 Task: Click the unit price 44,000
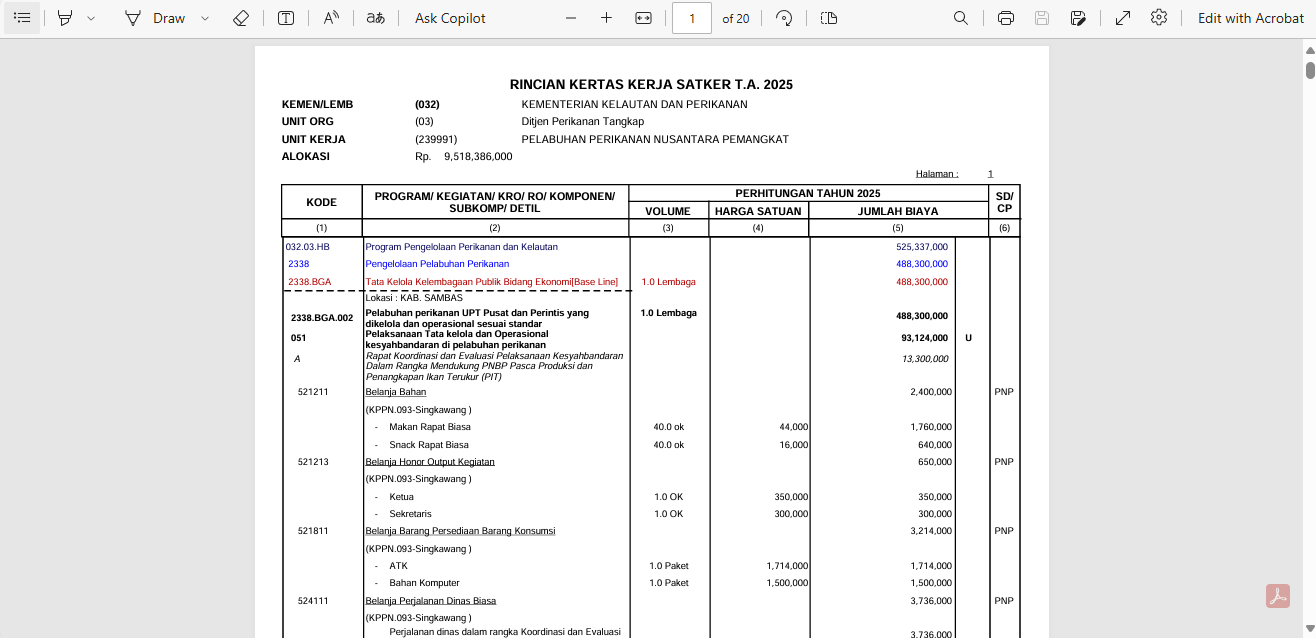[794, 427]
